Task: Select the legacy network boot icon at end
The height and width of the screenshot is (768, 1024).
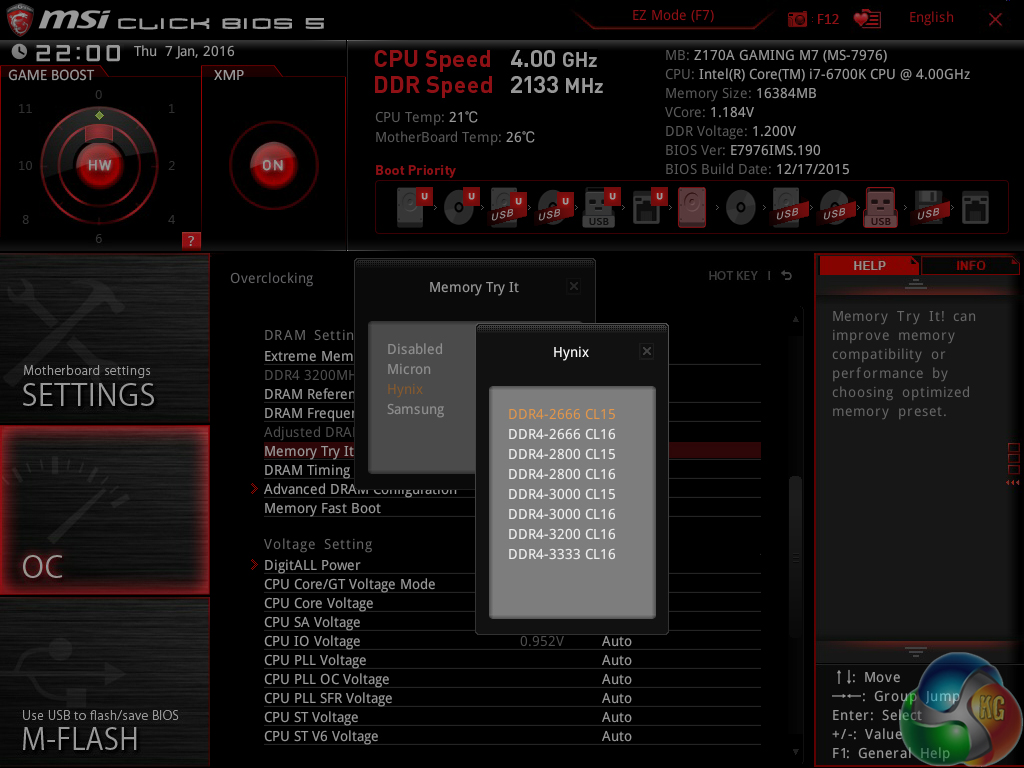Action: pos(975,208)
